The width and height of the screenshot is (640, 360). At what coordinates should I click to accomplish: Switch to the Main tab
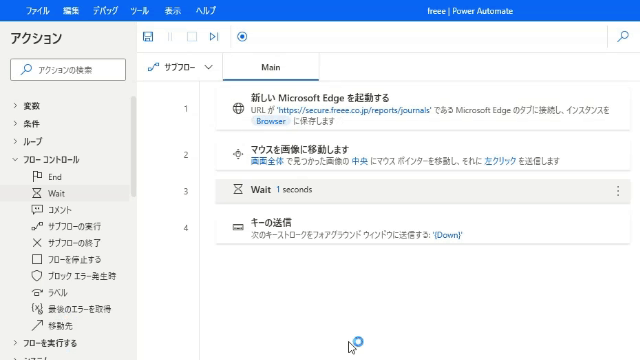pyautogui.click(x=271, y=67)
